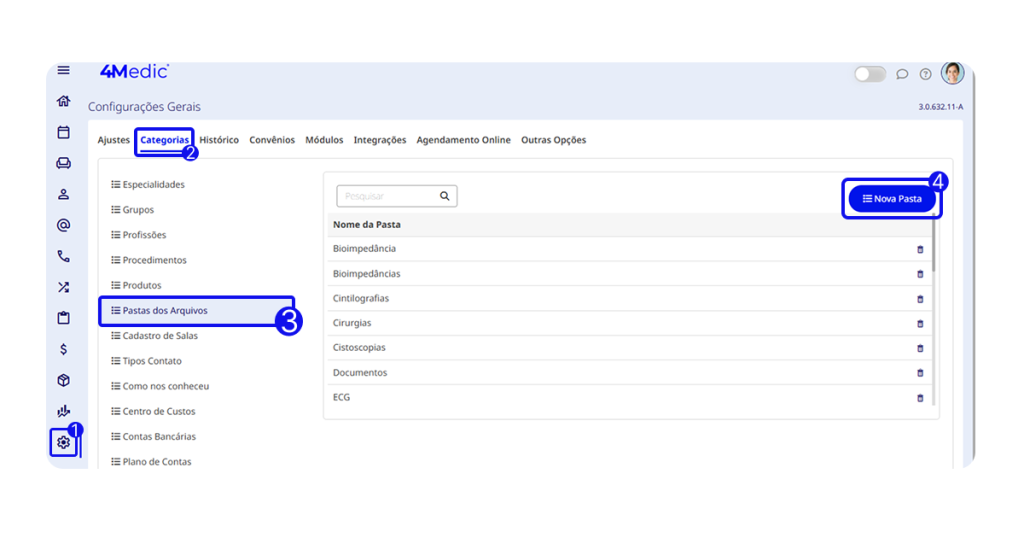Click the chat bubble icon in header
Image resolution: width=1024 pixels, height=538 pixels.
(902, 74)
